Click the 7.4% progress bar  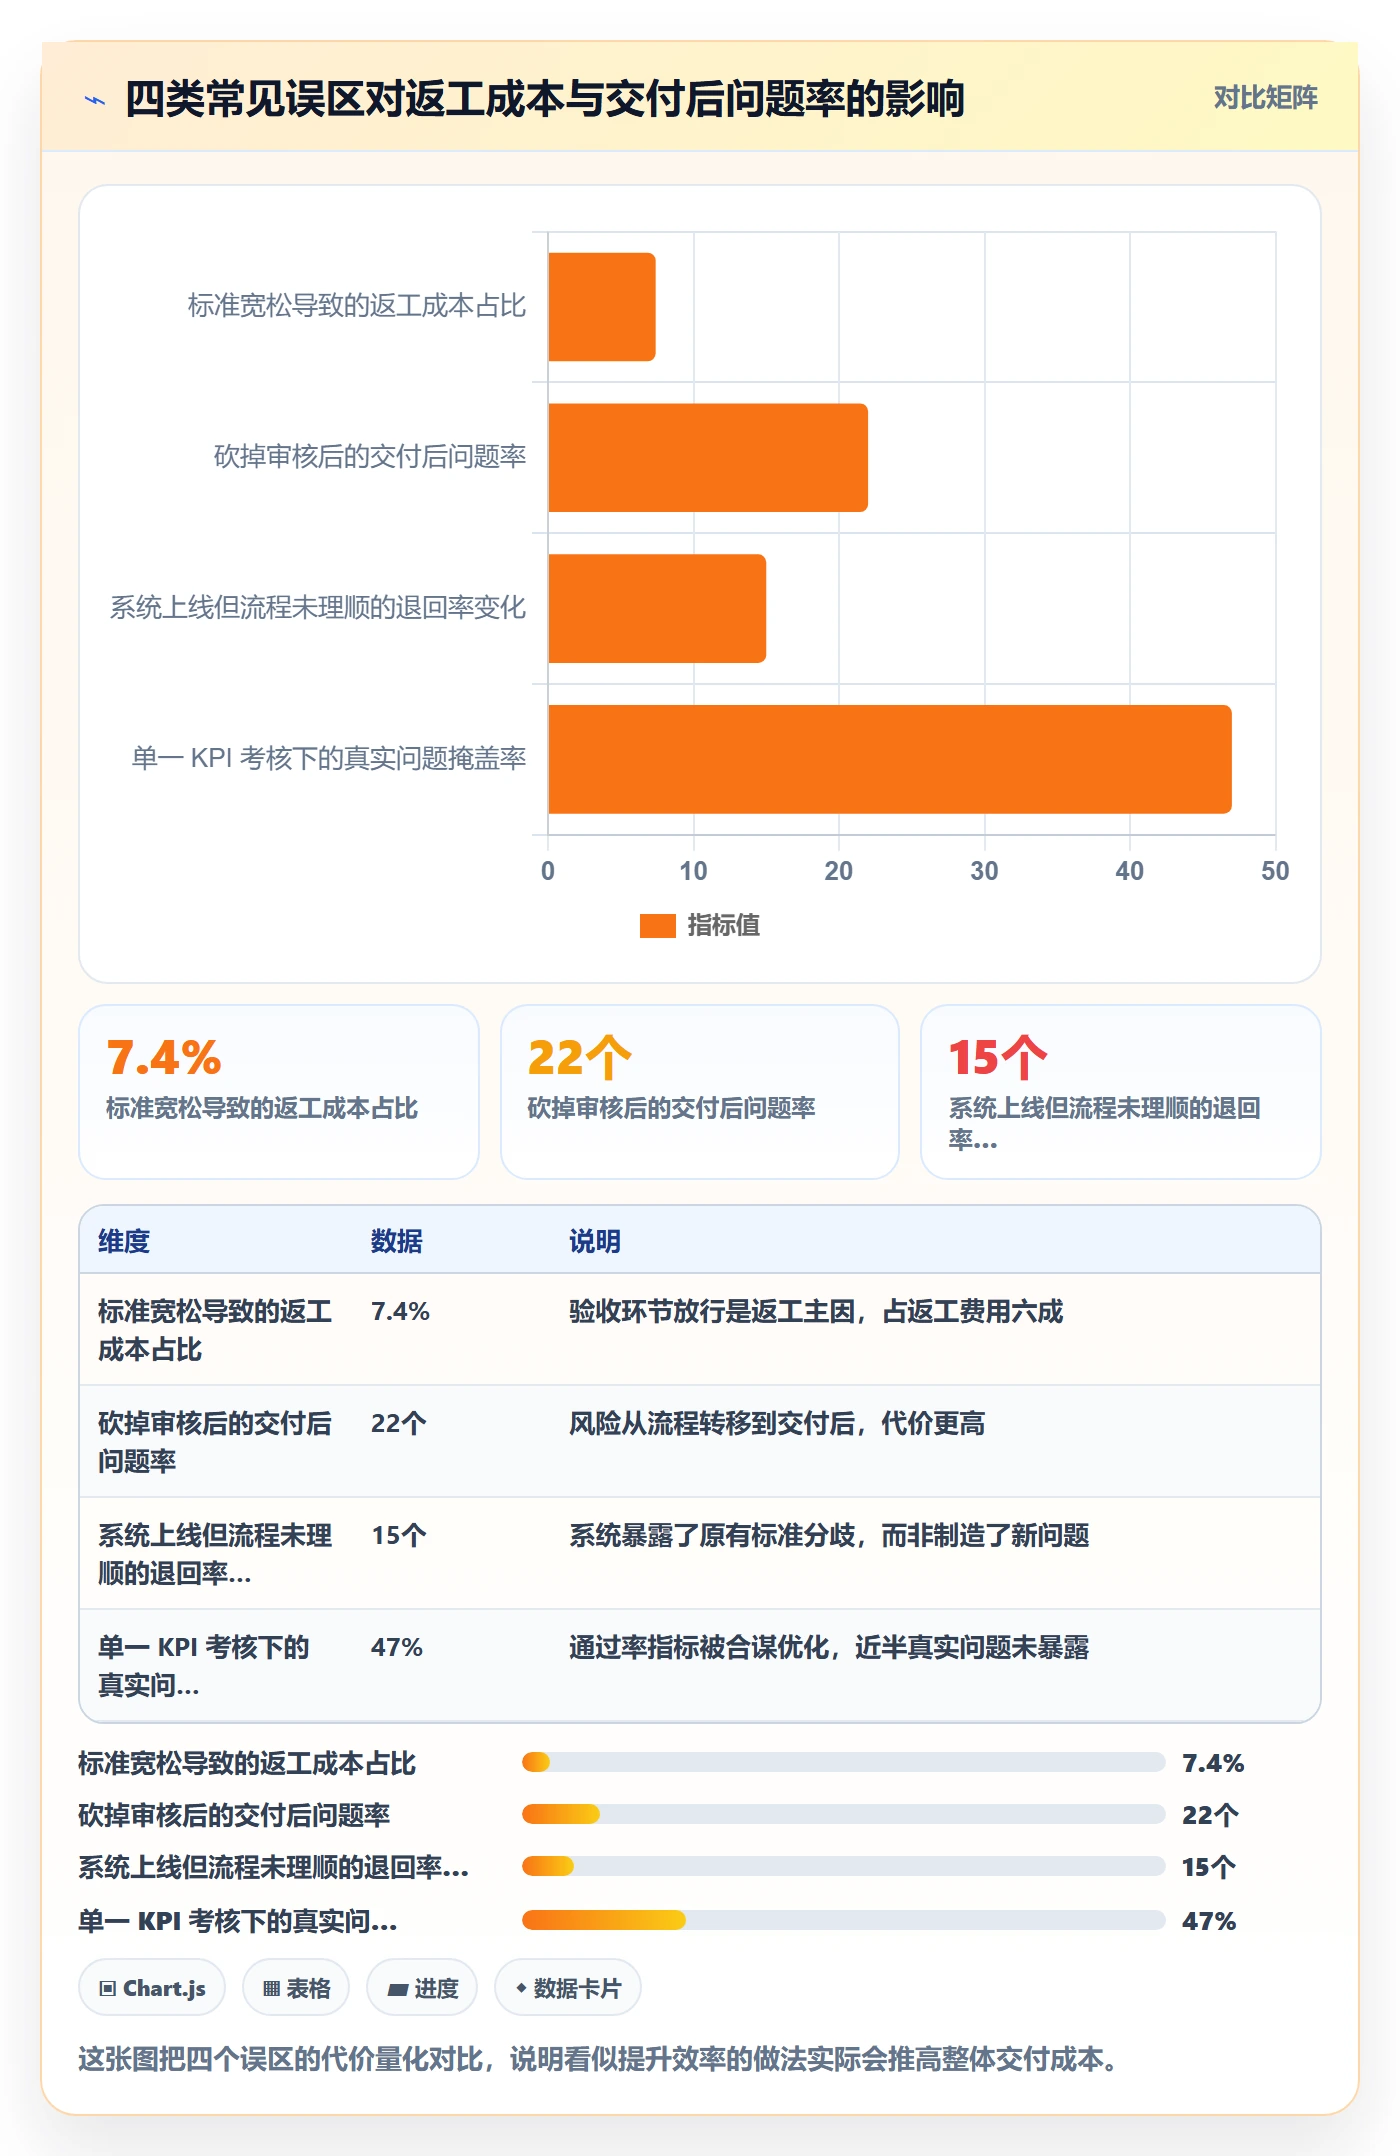(843, 1762)
